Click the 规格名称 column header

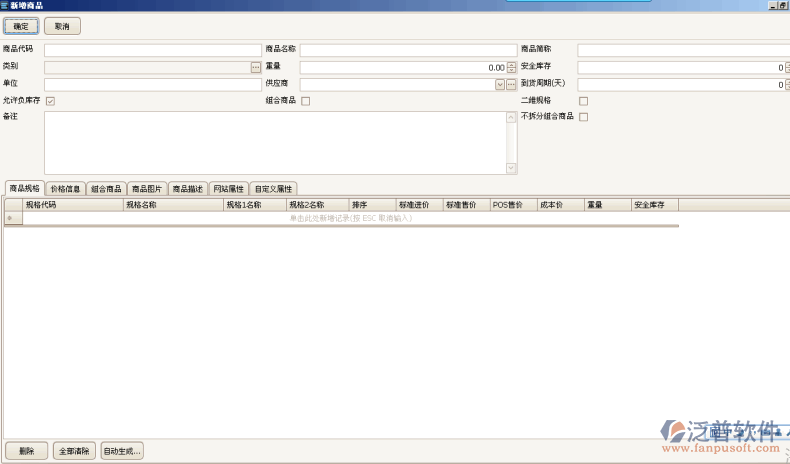point(173,205)
